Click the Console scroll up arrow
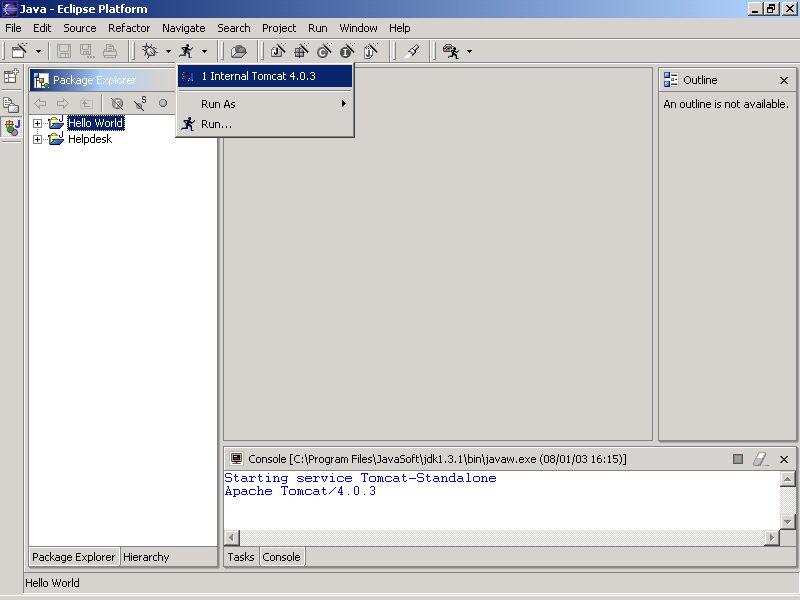The image size is (800, 600). tap(787, 479)
